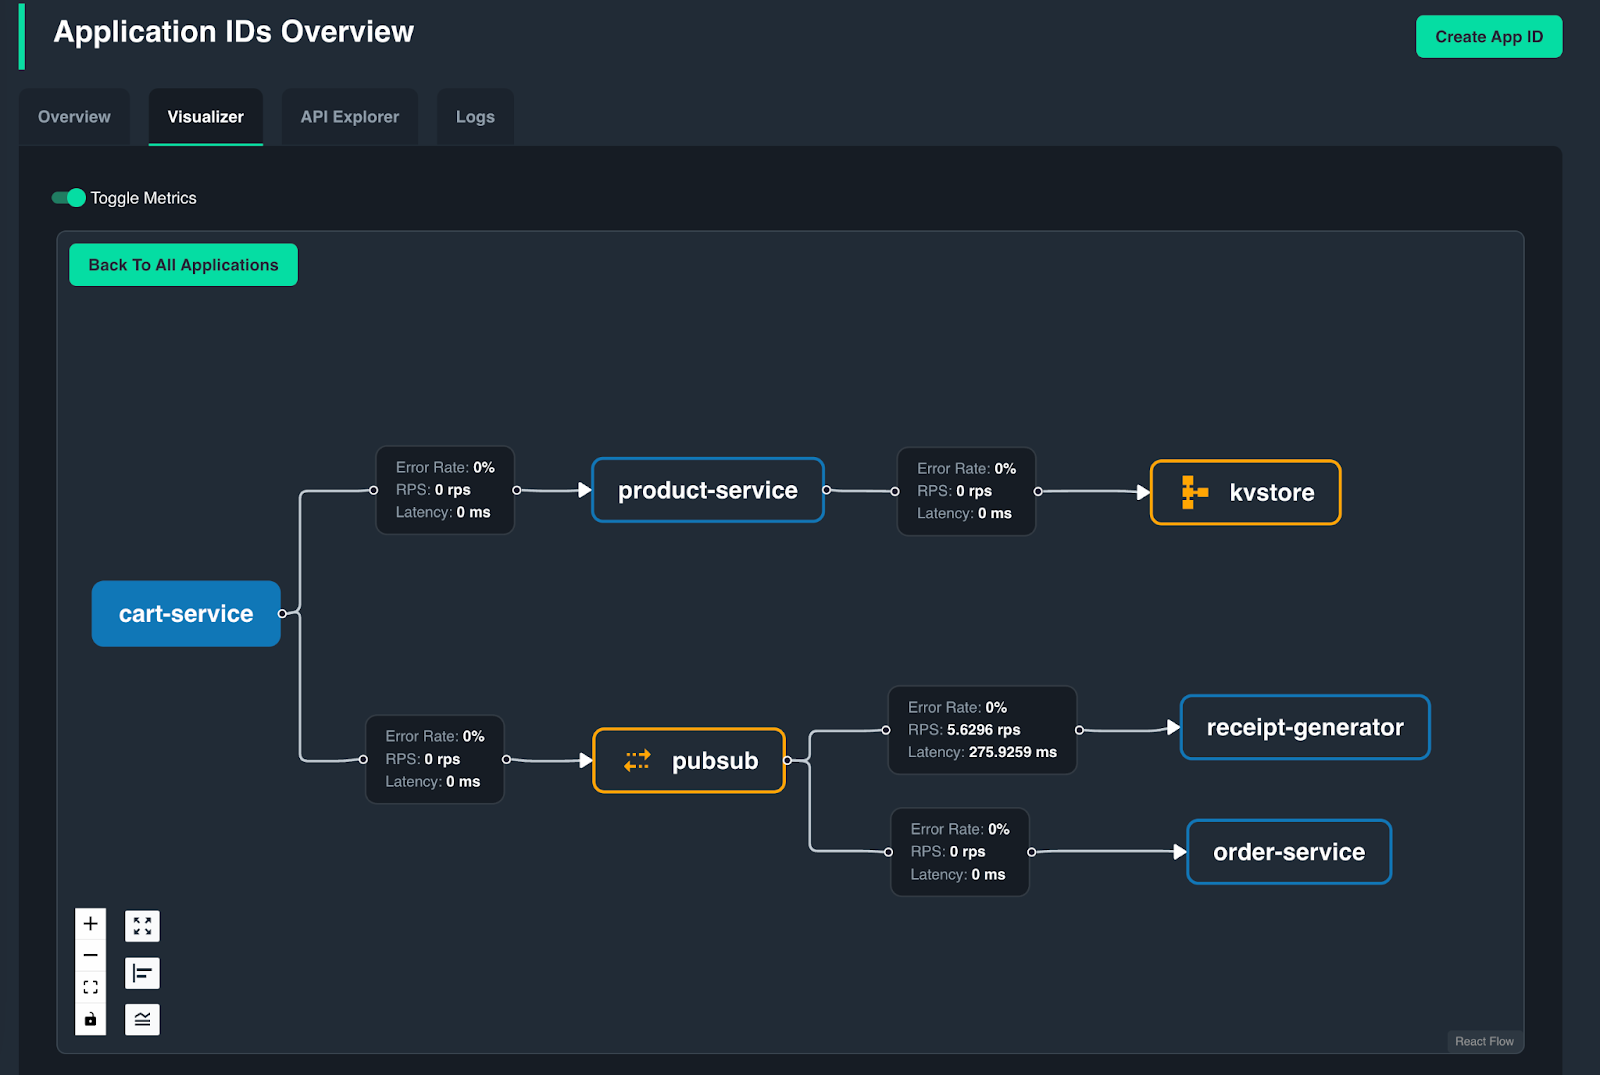Screen dimensions: 1600x1075
Task: Select the order-service node
Action: (1288, 852)
